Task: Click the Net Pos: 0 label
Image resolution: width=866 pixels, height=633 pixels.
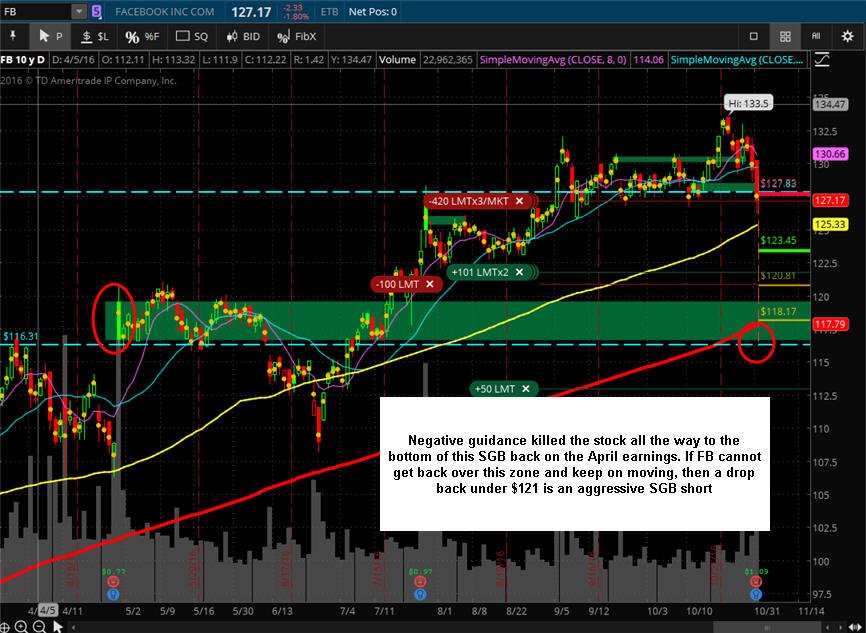Action: point(372,12)
